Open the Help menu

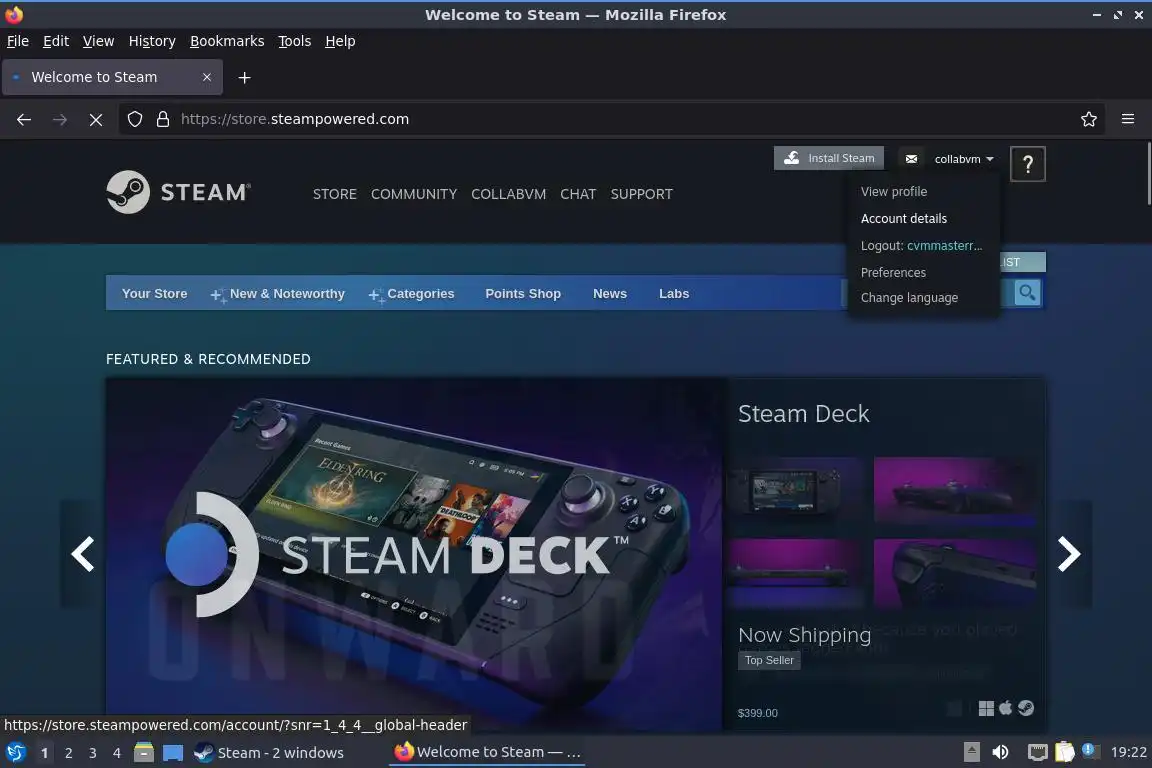340,41
